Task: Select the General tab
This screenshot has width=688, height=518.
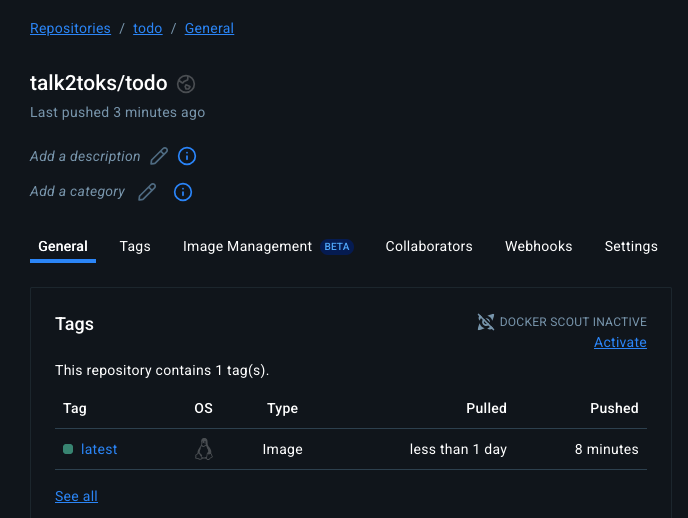Action: pyautogui.click(x=63, y=246)
